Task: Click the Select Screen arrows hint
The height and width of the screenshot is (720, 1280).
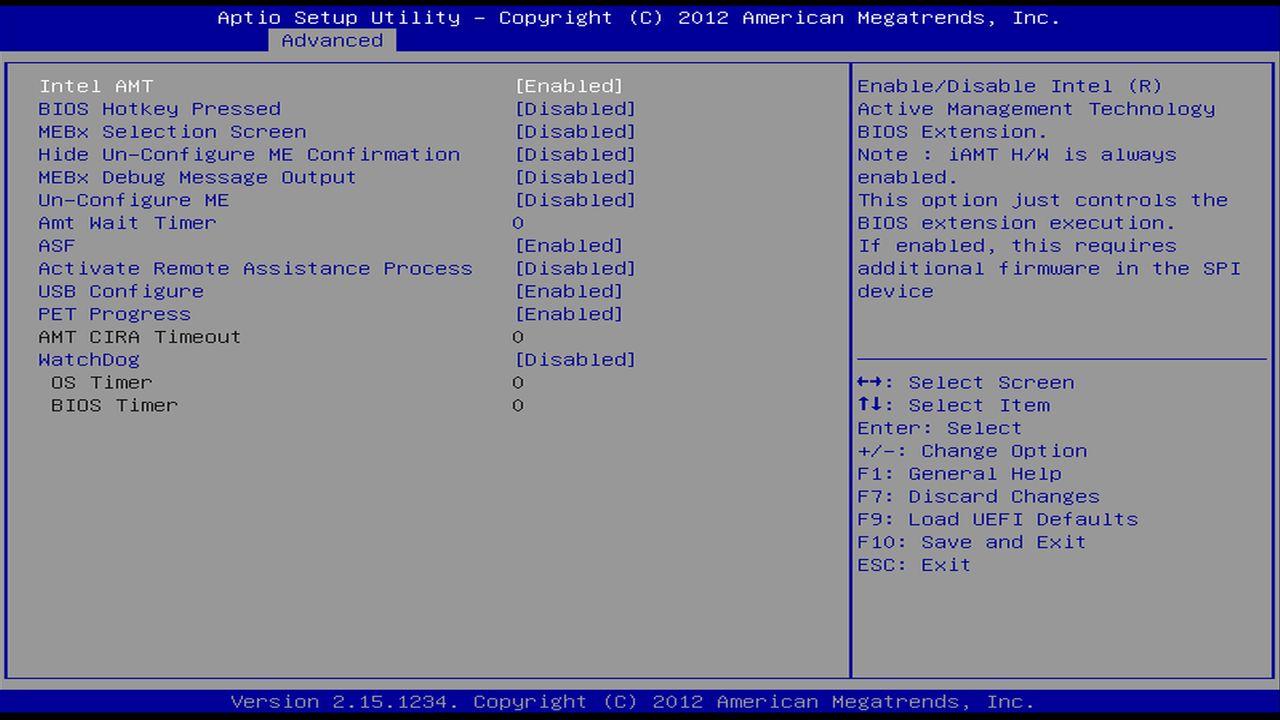Action: pyautogui.click(x=966, y=383)
